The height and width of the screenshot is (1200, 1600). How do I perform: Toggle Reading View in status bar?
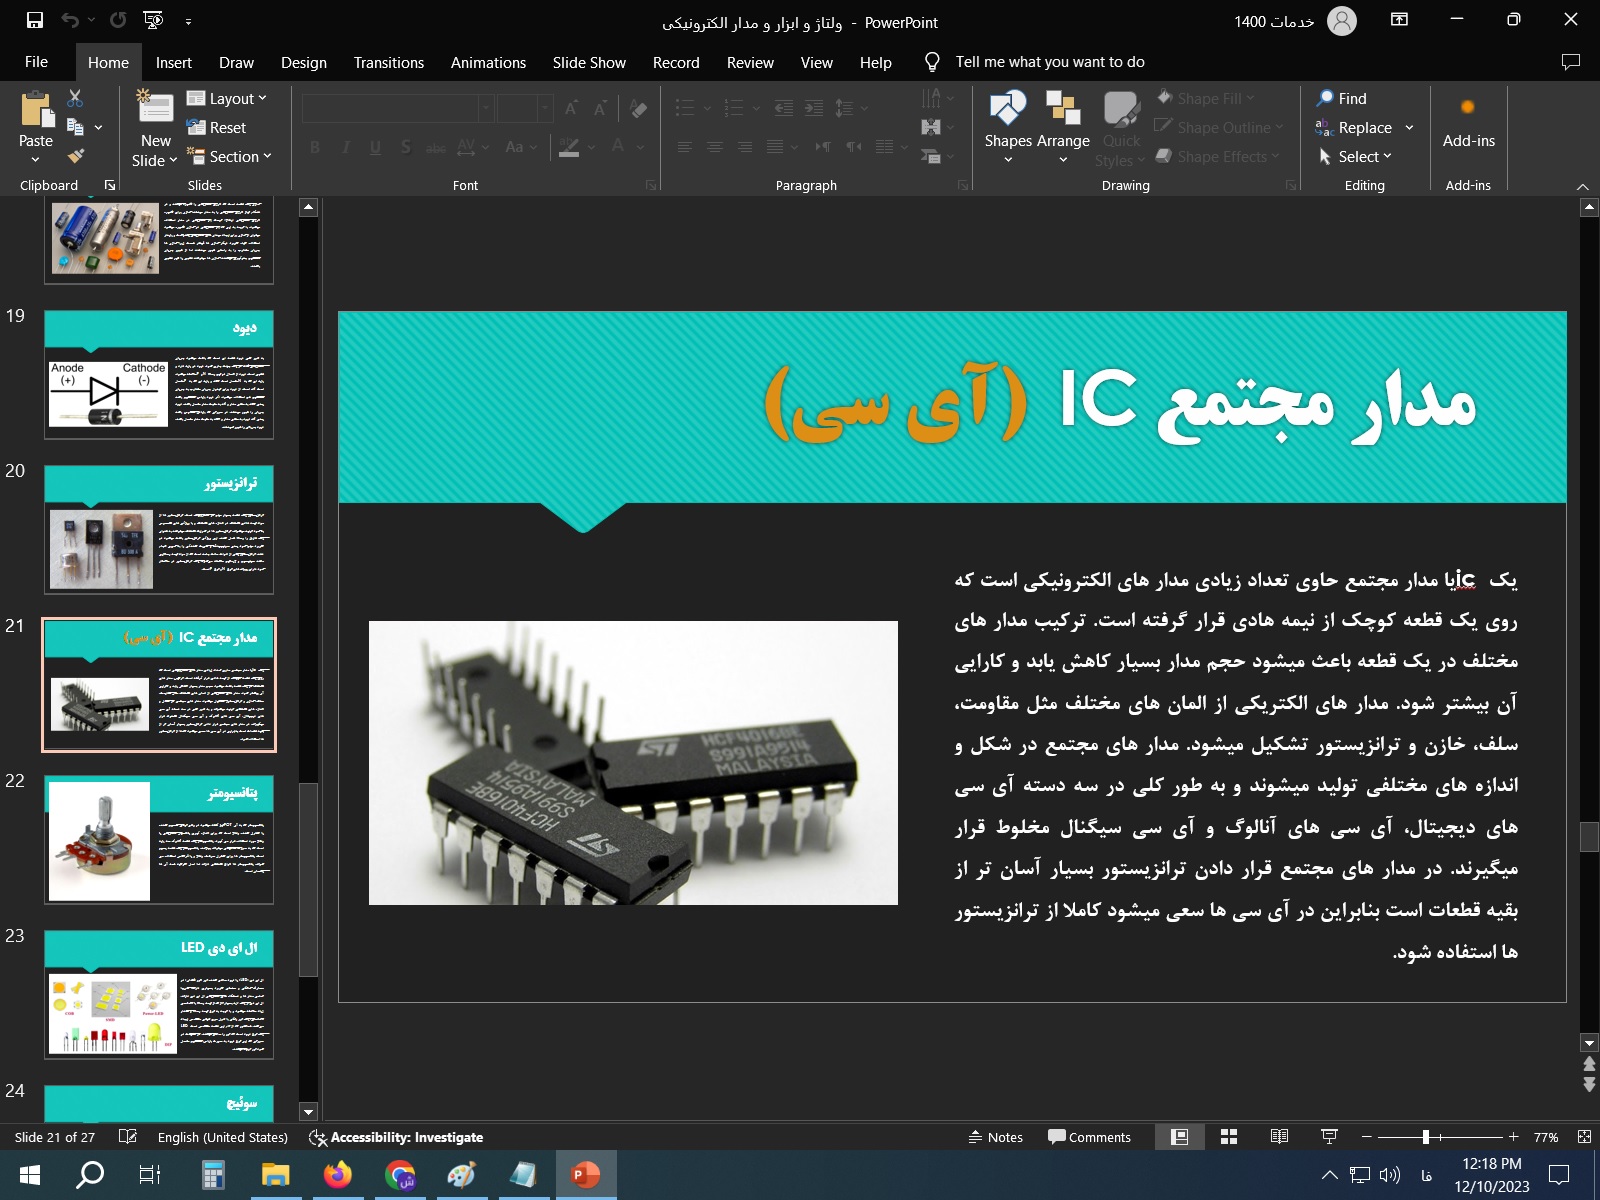click(1279, 1137)
